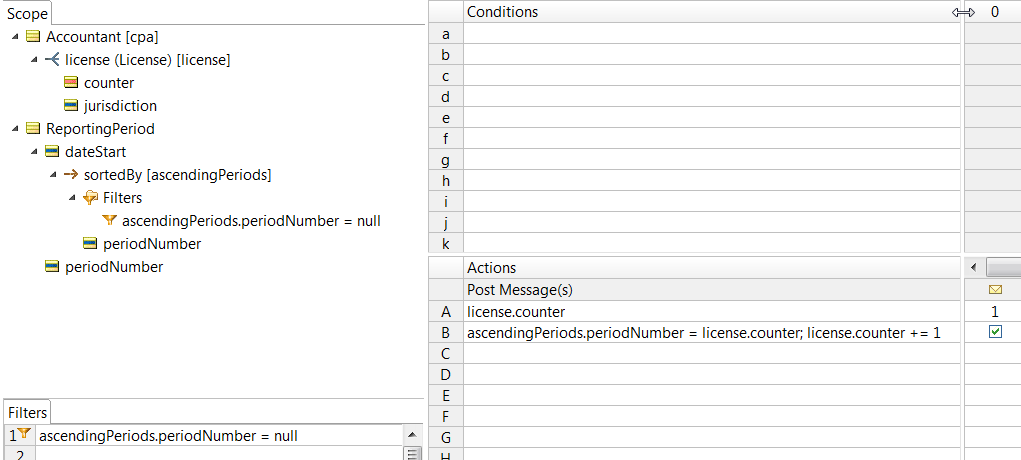This screenshot has width=1021, height=460.
Task: Click the Filters folder icon in tree
Action: 91,197
